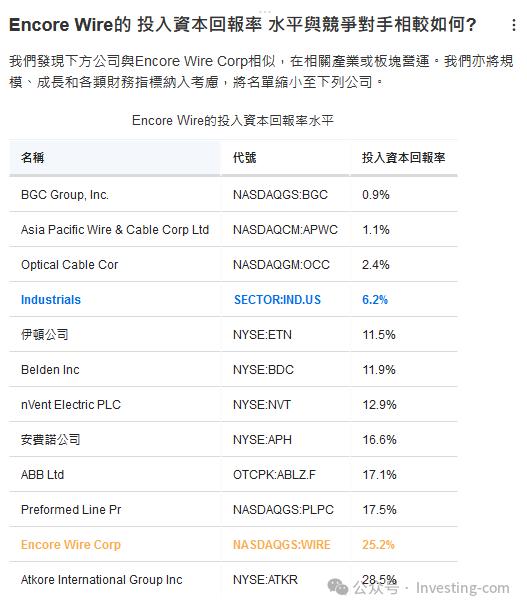This screenshot has height=609, width=527.
Task: Select Belden Inc row
Action: tap(233, 369)
